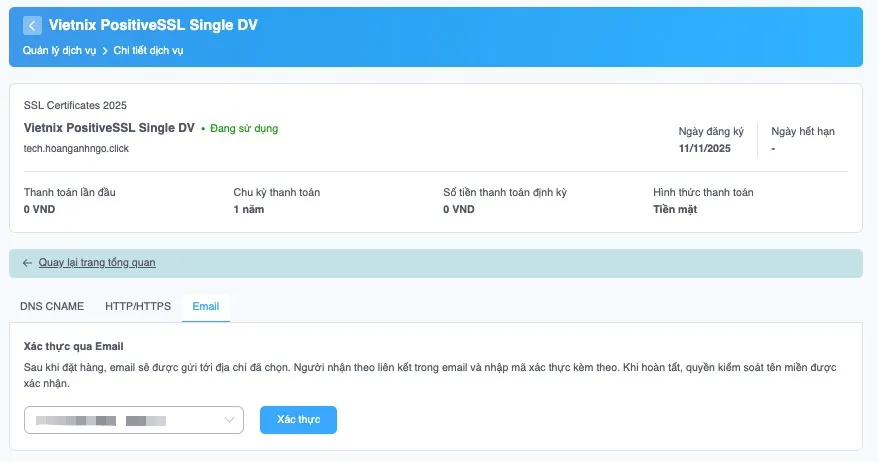Image resolution: width=878 pixels, height=462 pixels.
Task: Click the dropdown chevron arrow
Action: pyautogui.click(x=229, y=420)
